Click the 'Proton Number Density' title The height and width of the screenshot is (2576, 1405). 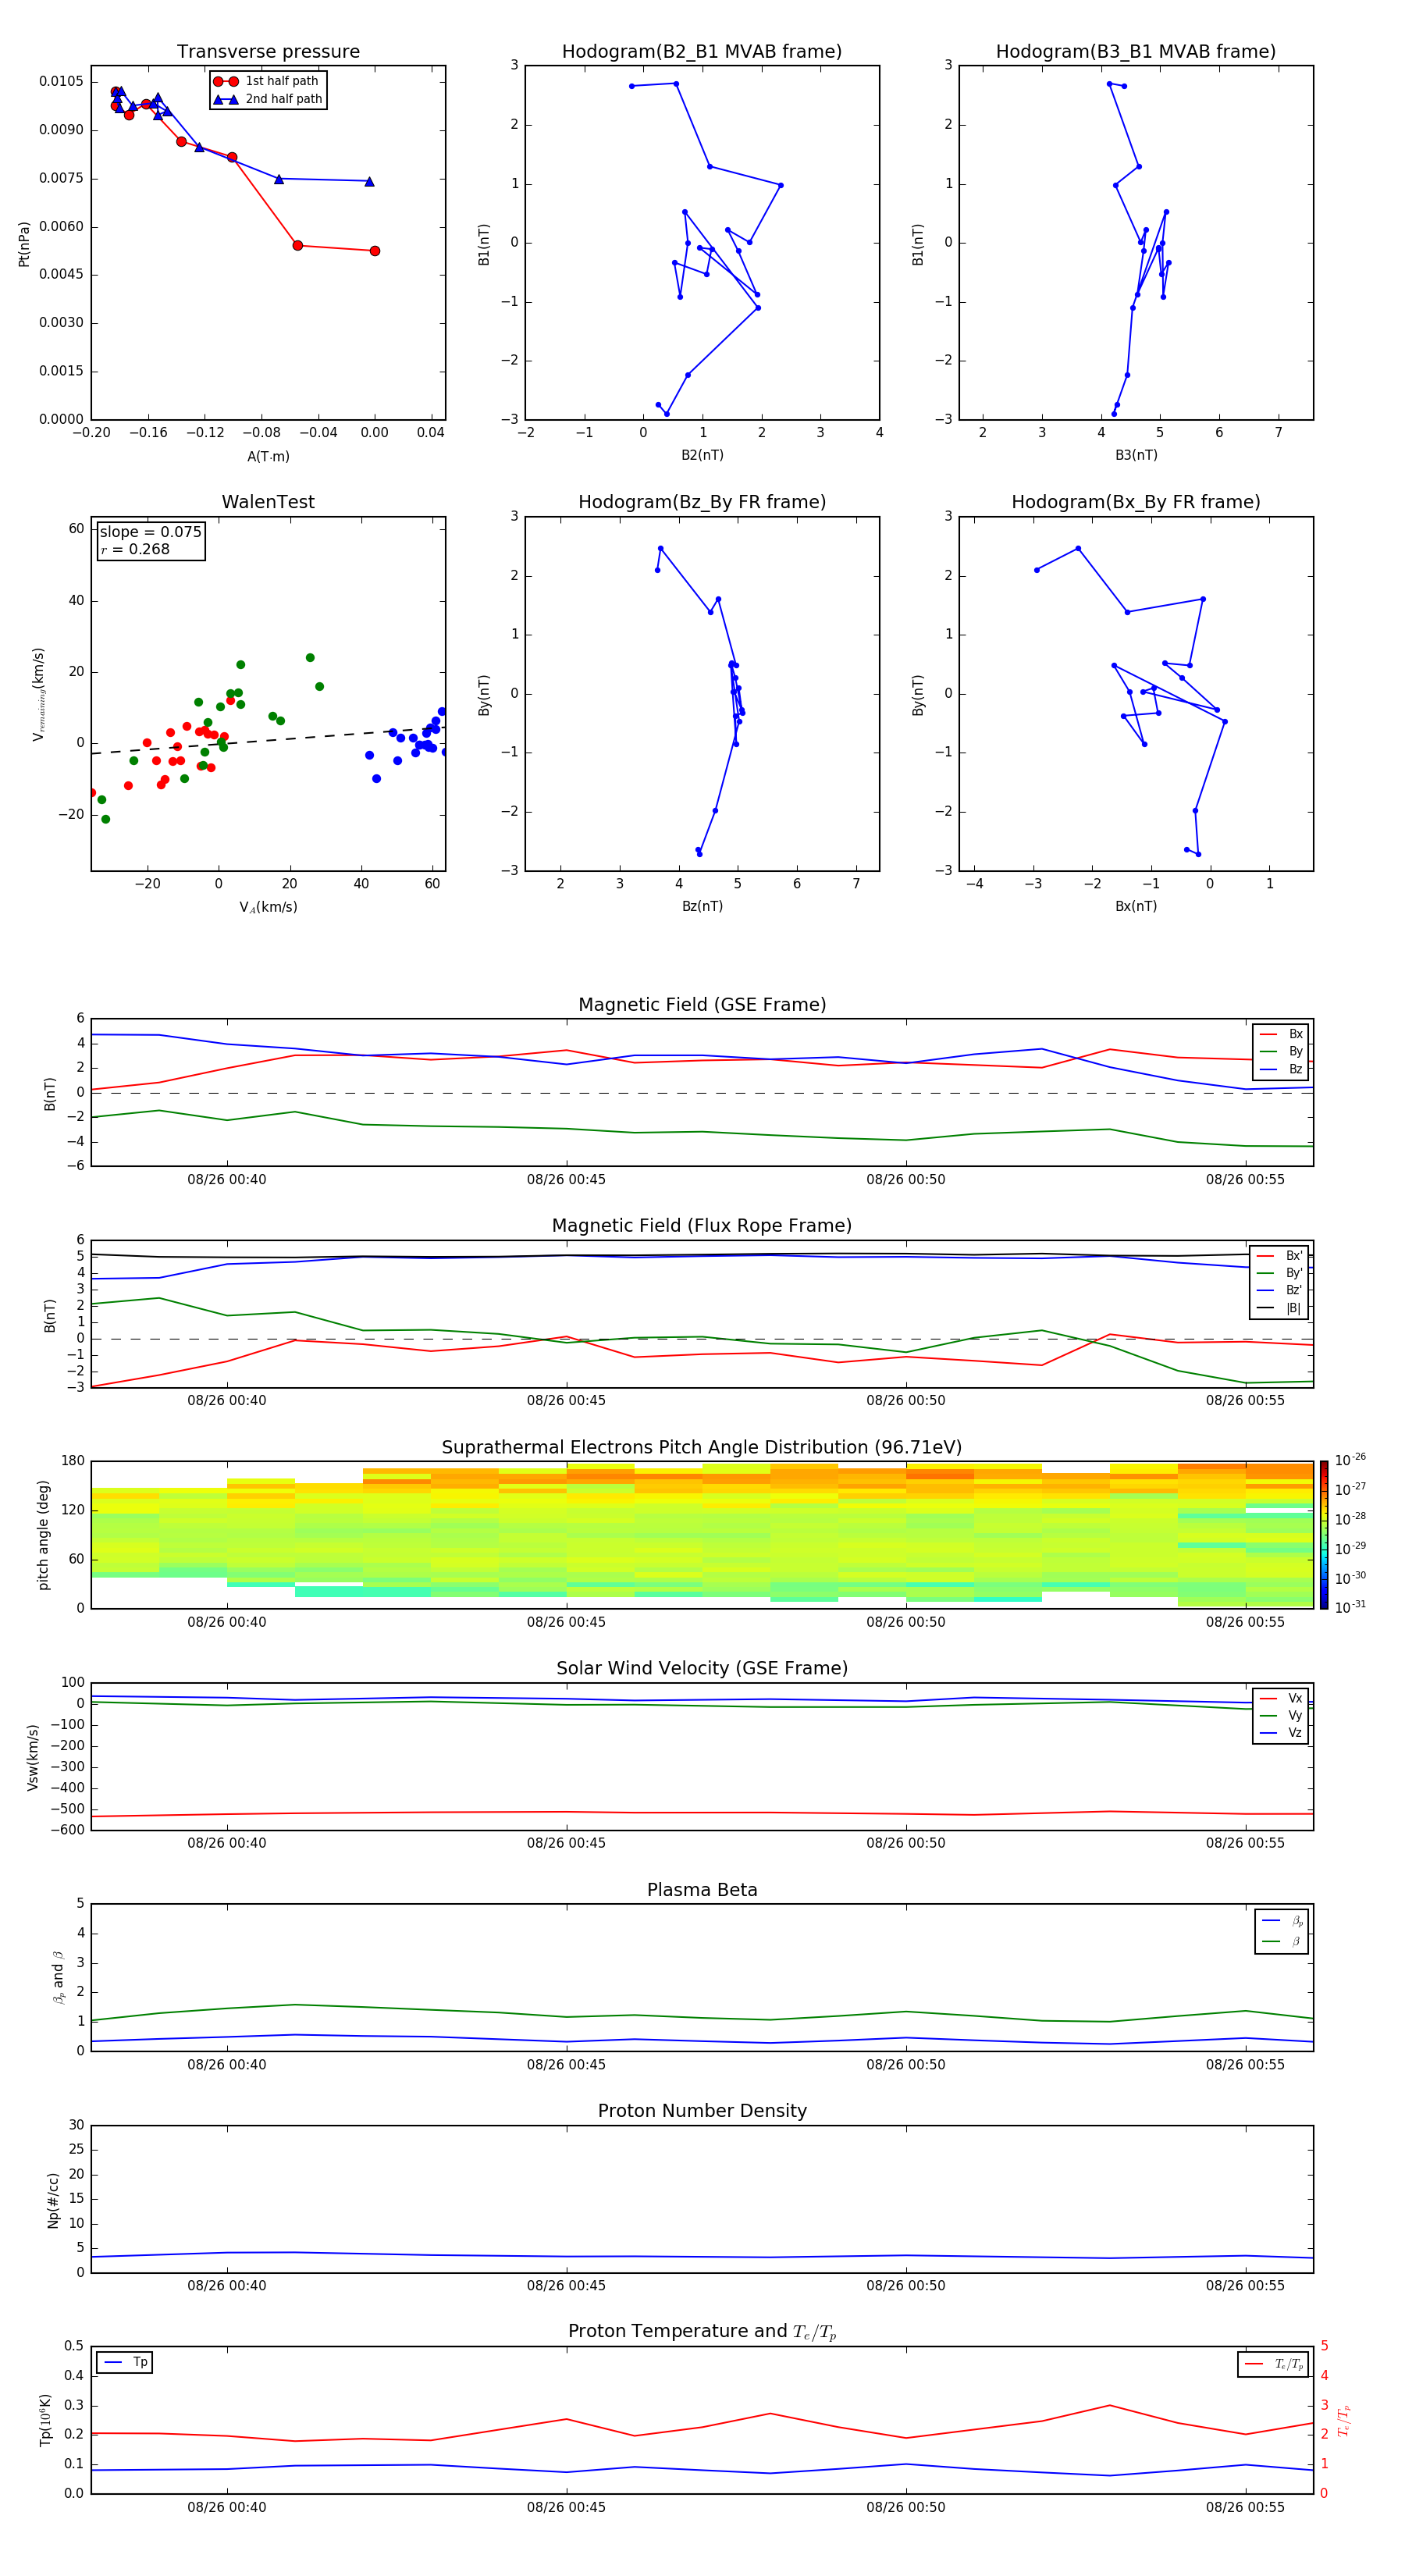702,2111
